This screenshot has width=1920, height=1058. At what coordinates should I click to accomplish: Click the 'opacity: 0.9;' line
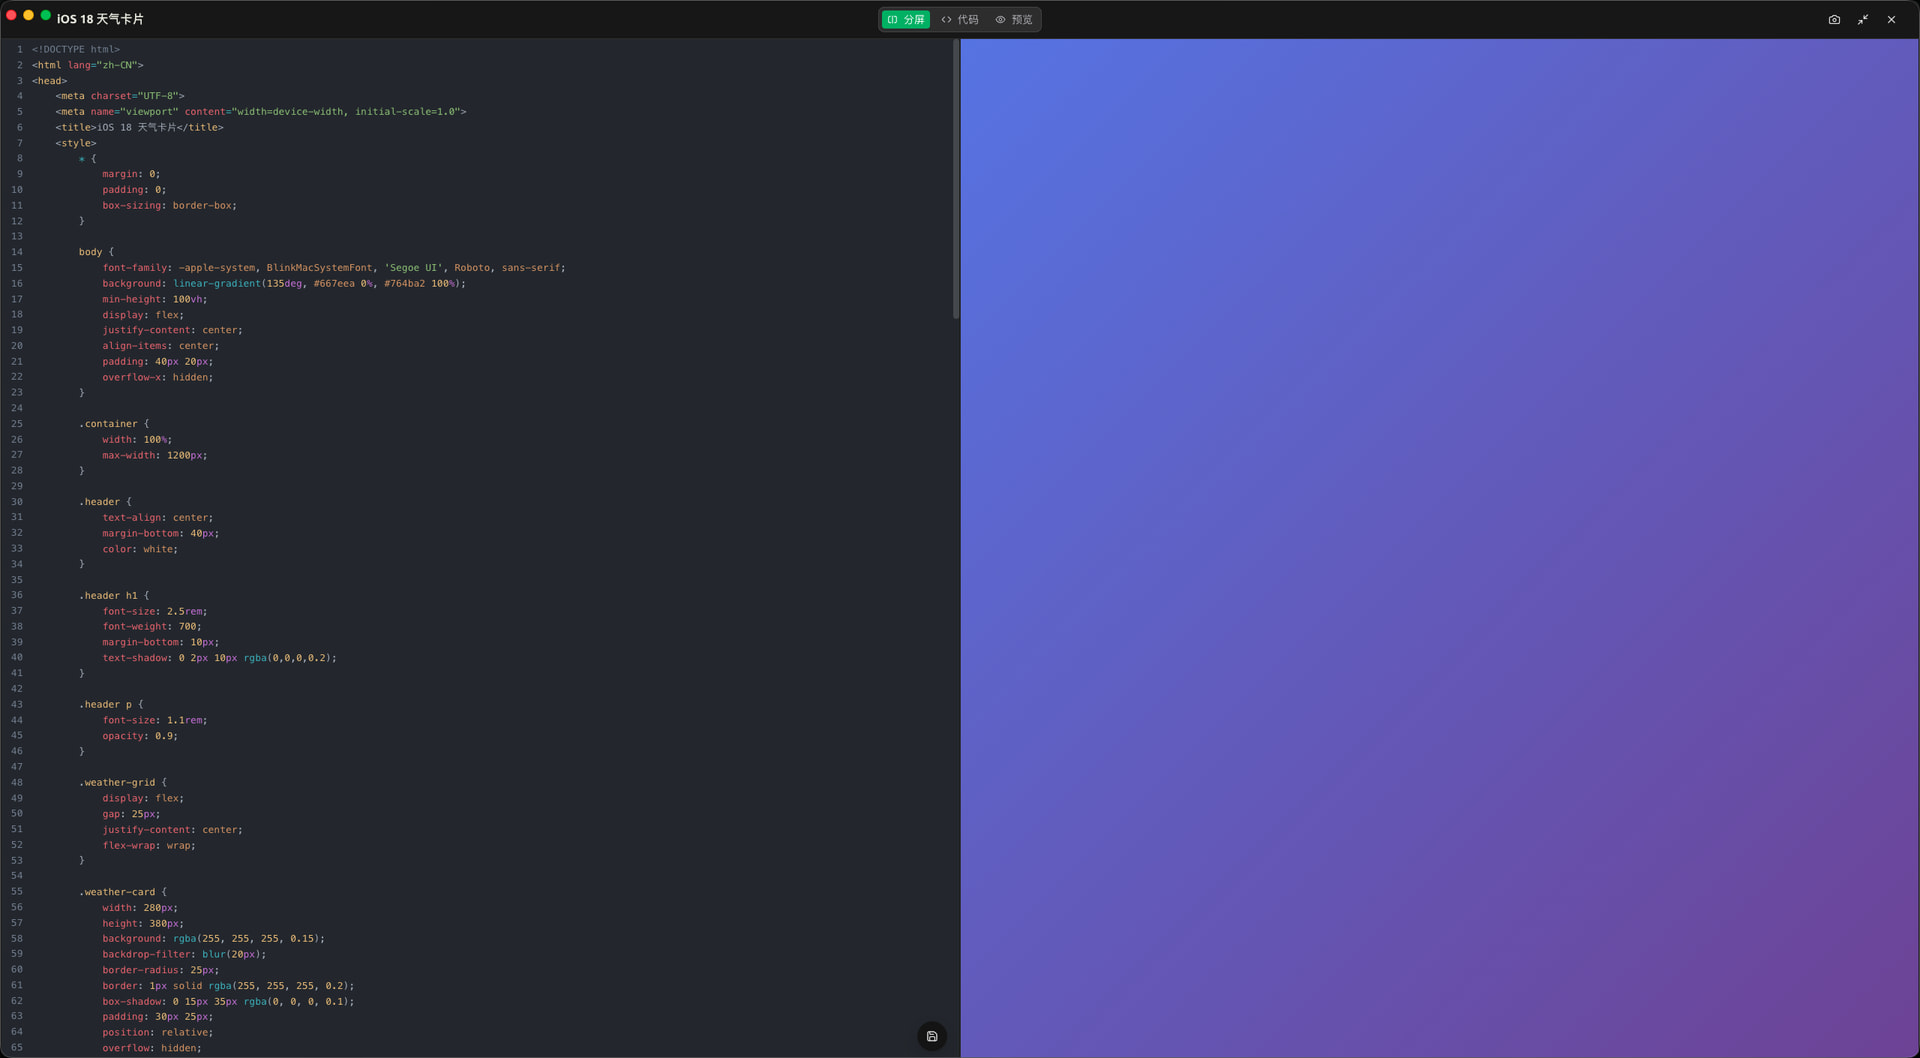point(140,736)
